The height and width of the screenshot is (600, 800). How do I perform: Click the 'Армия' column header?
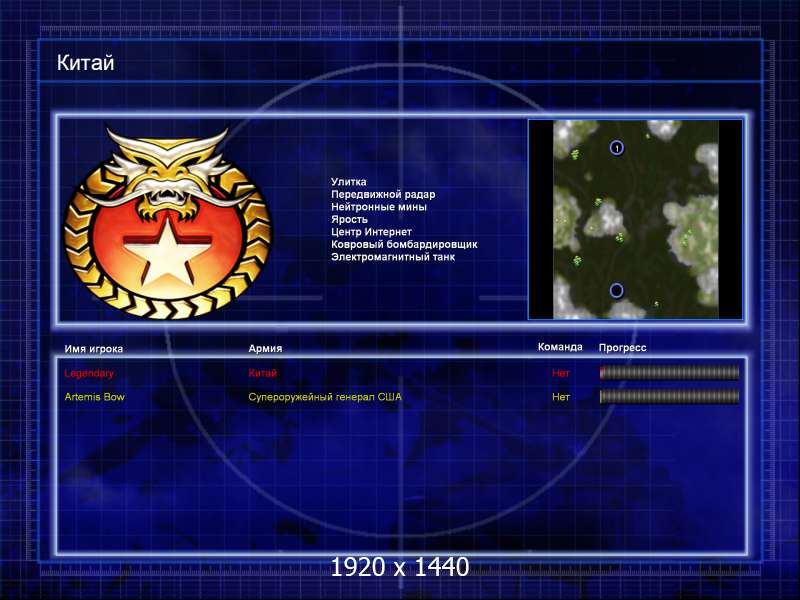coord(265,348)
